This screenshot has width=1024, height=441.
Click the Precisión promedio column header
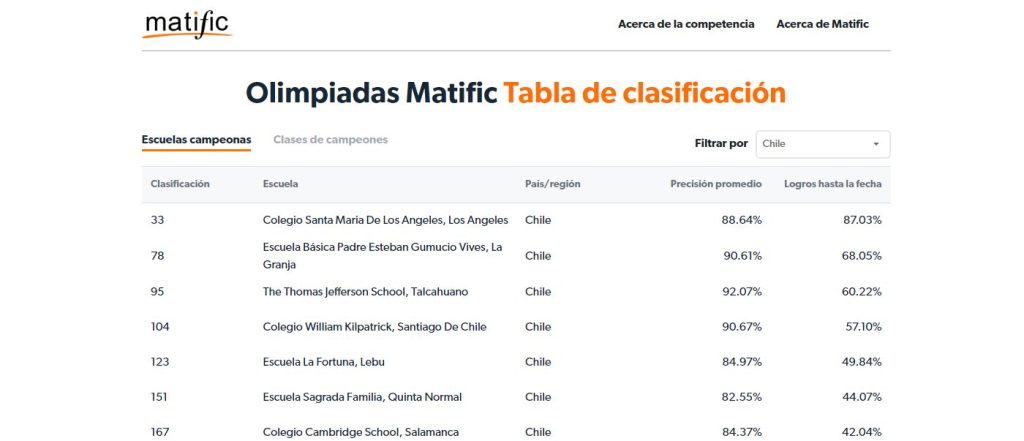pyautogui.click(x=716, y=184)
